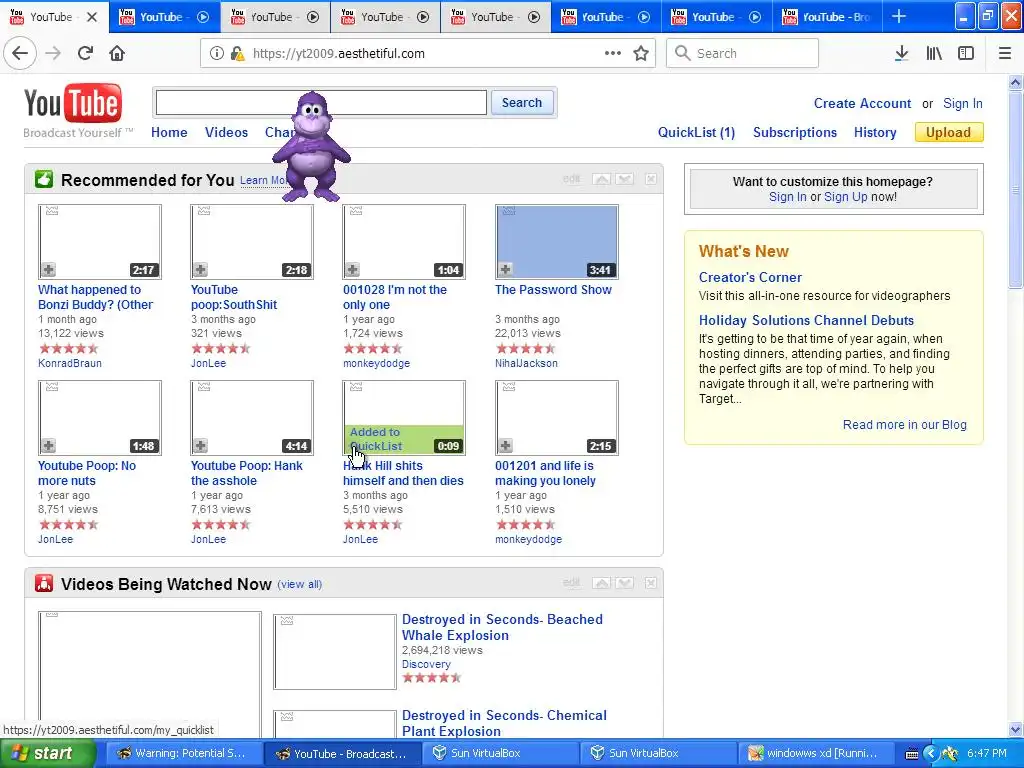1024x768 pixels.
Task: Open the Firefox hamburger menu
Action: pos(1004,53)
